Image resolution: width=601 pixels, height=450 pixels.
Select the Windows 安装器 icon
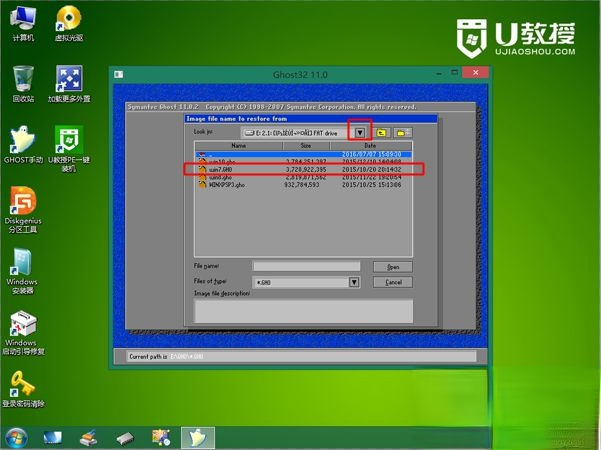22,271
